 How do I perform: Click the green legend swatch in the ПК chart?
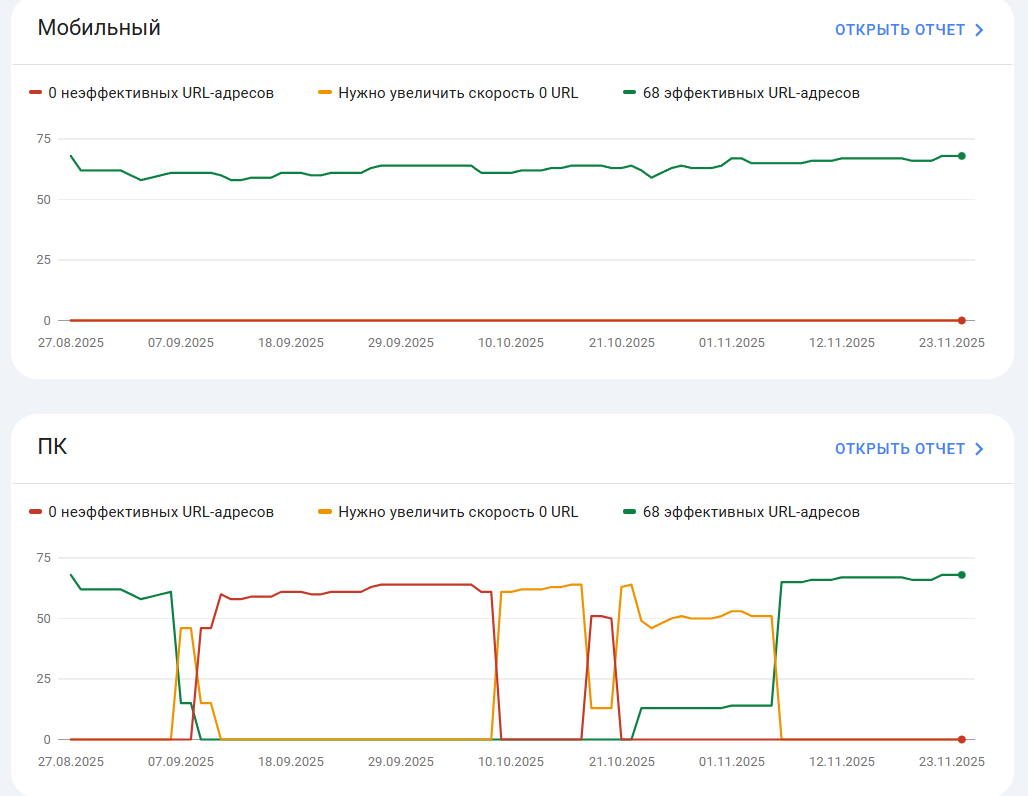pos(629,512)
